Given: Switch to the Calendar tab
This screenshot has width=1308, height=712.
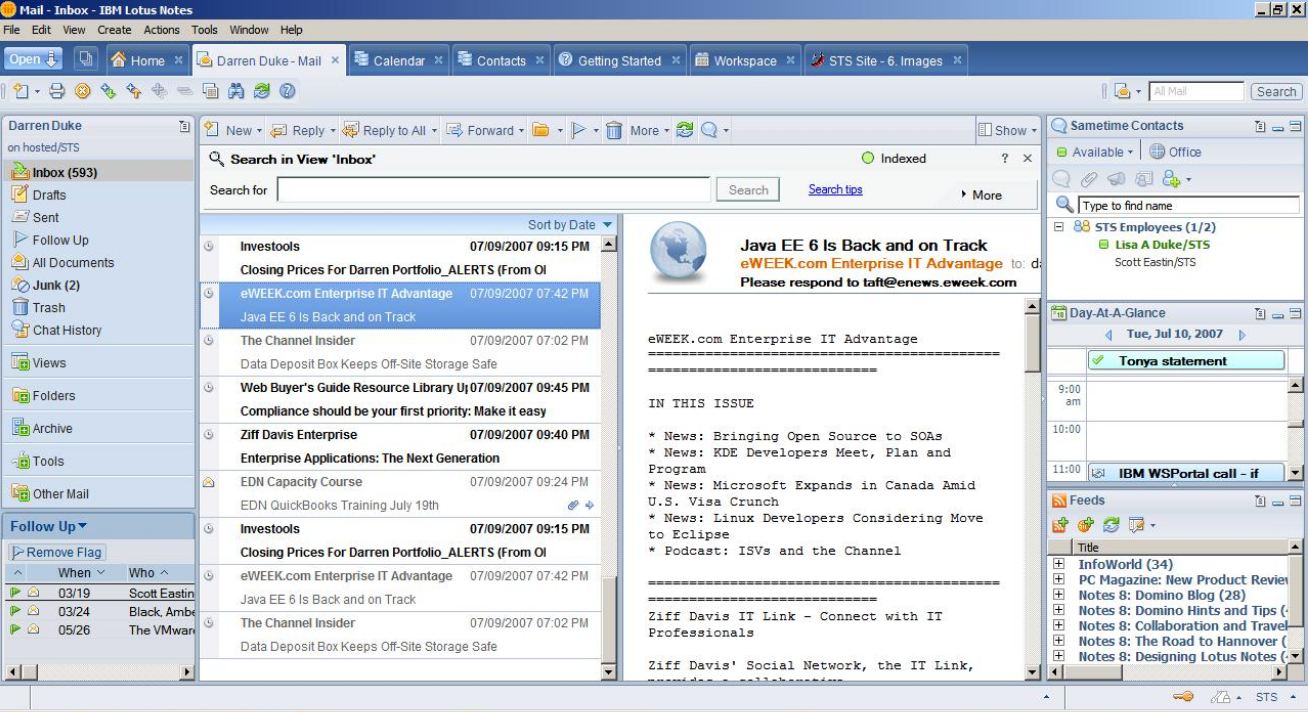Looking at the screenshot, I should pos(398,60).
